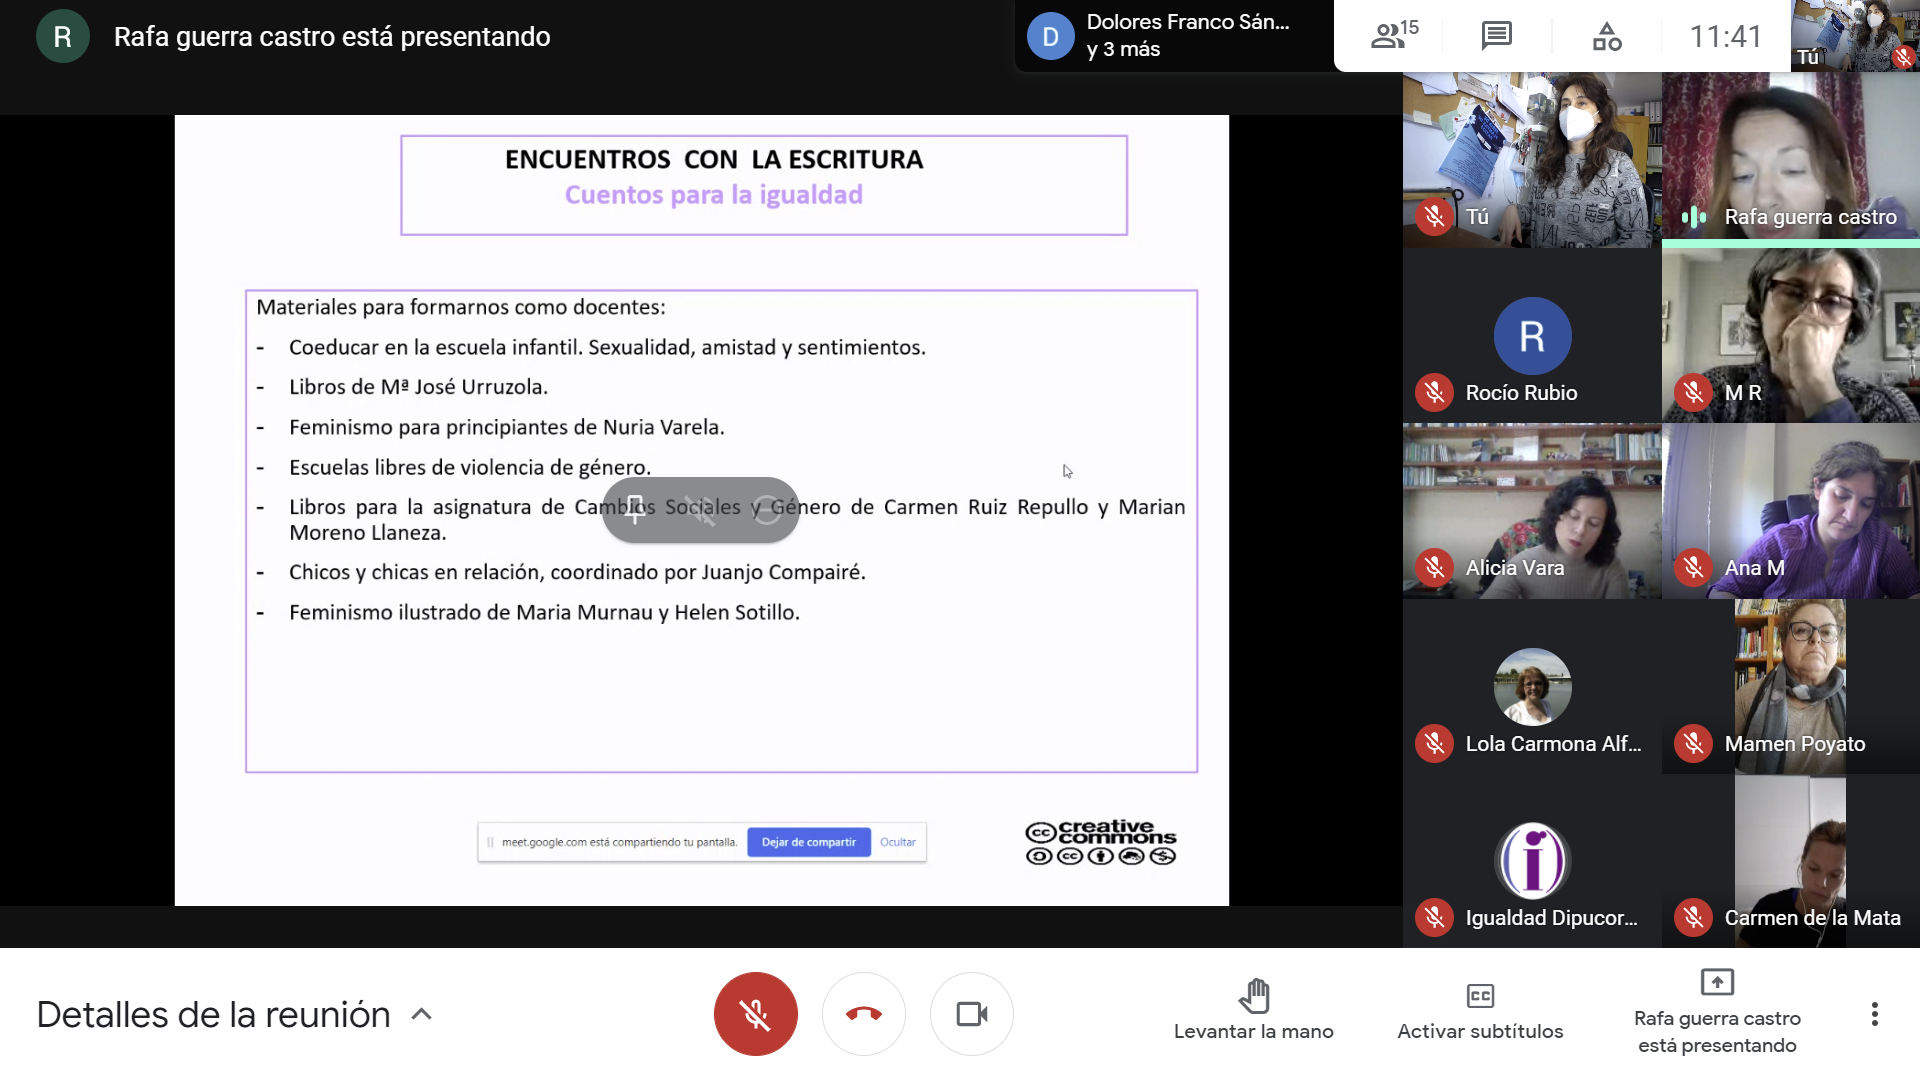Hang up with the red phone button

(x=864, y=1014)
